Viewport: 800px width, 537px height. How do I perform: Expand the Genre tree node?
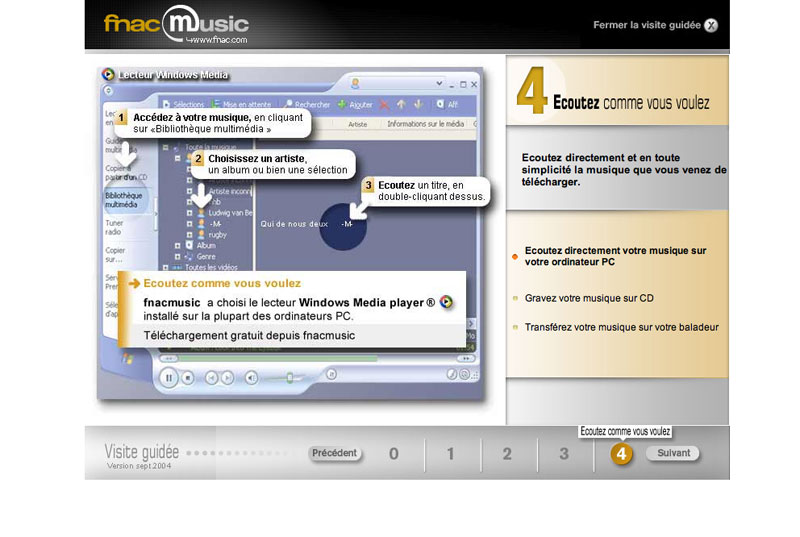pos(178,257)
